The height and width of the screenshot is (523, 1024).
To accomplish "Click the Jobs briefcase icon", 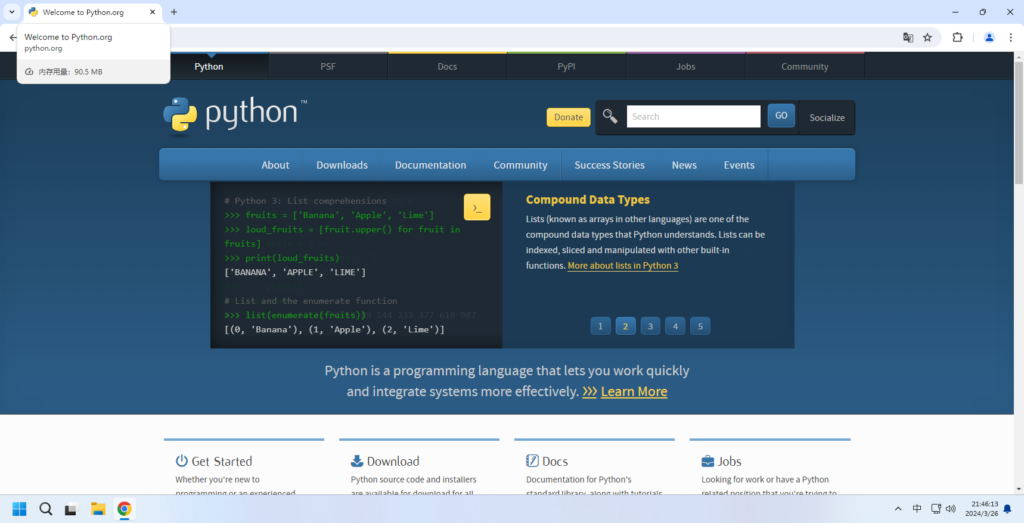I will tap(707, 461).
